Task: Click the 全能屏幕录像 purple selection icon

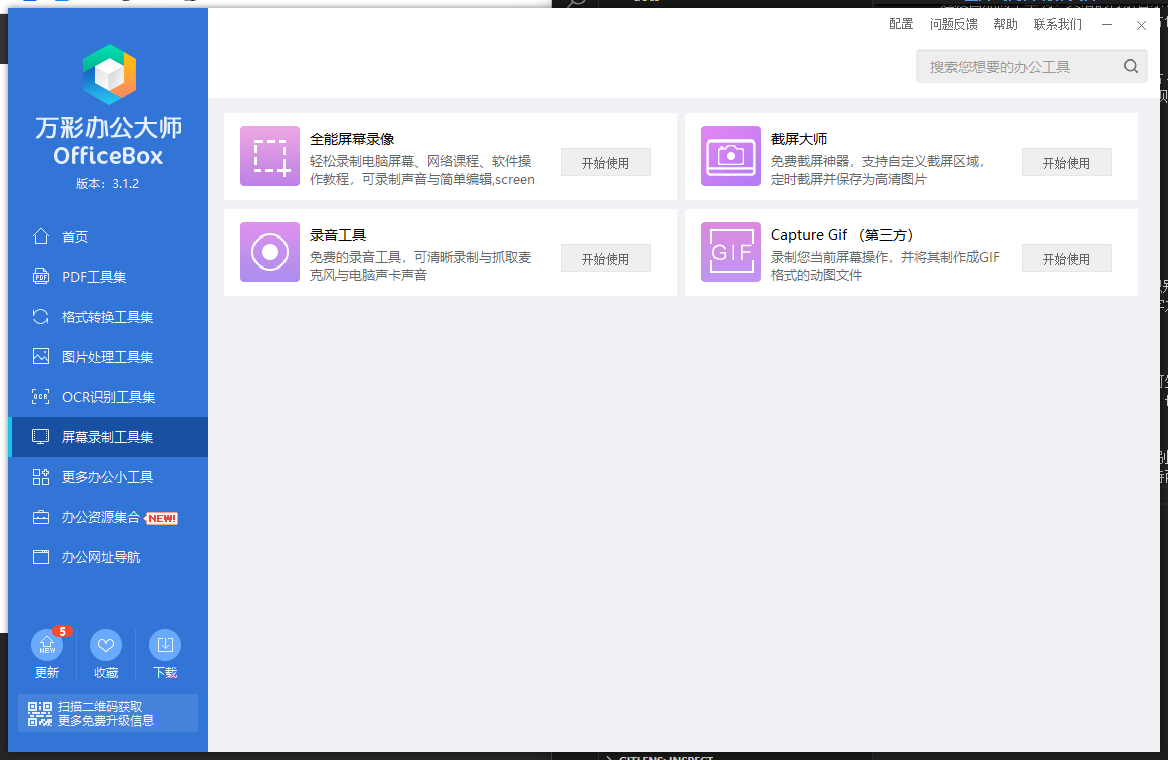Action: [270, 156]
